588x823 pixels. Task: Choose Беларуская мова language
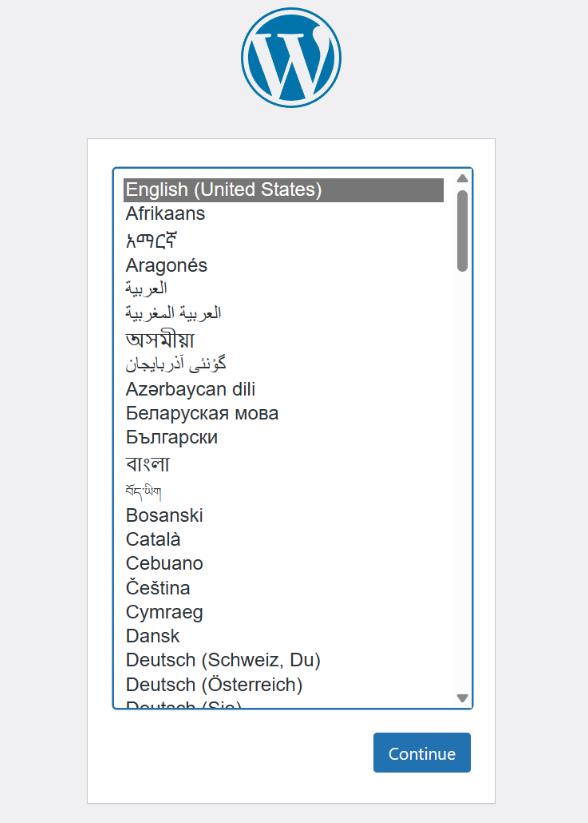pyautogui.click(x=284, y=414)
